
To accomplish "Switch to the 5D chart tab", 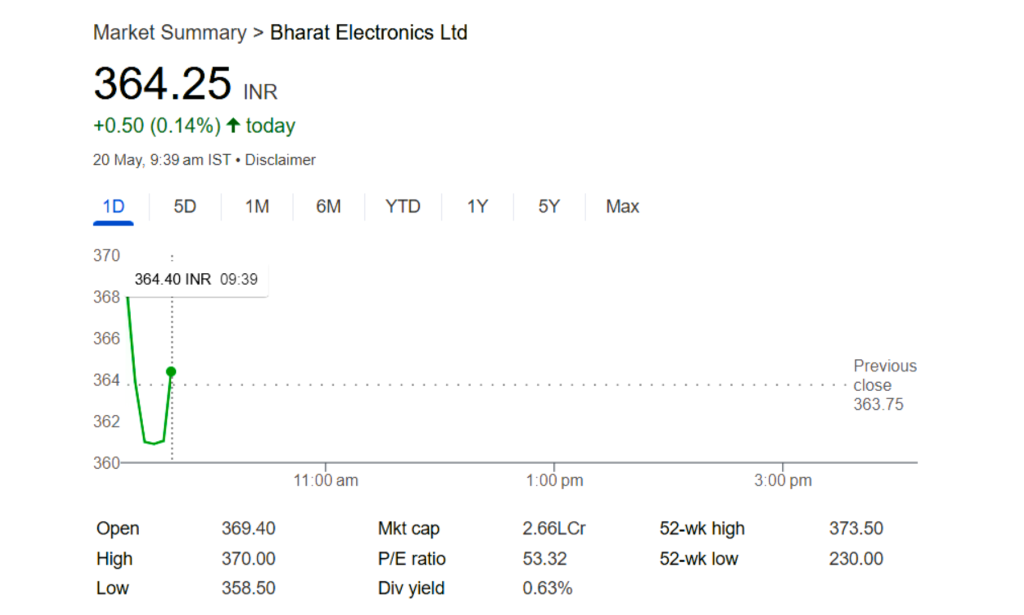I will [x=185, y=207].
